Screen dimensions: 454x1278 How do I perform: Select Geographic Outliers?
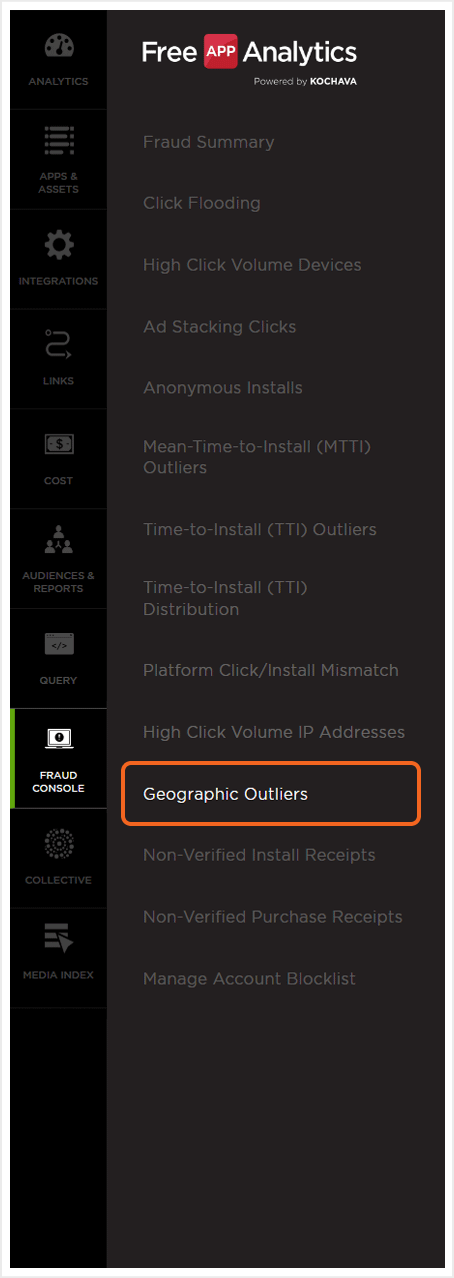[225, 795]
